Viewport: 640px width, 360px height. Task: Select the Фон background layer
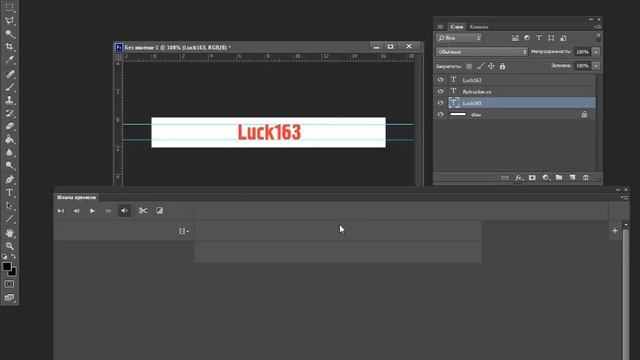[521, 114]
